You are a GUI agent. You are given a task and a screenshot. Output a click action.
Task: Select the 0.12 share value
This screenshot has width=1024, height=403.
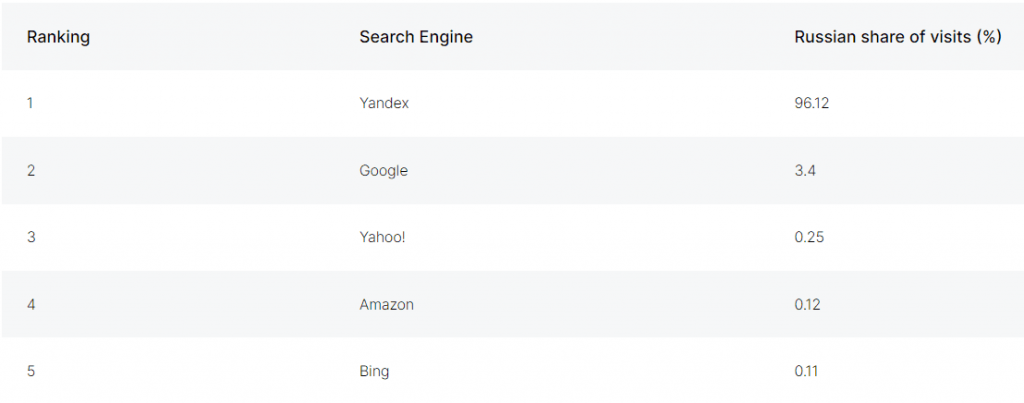coord(808,304)
